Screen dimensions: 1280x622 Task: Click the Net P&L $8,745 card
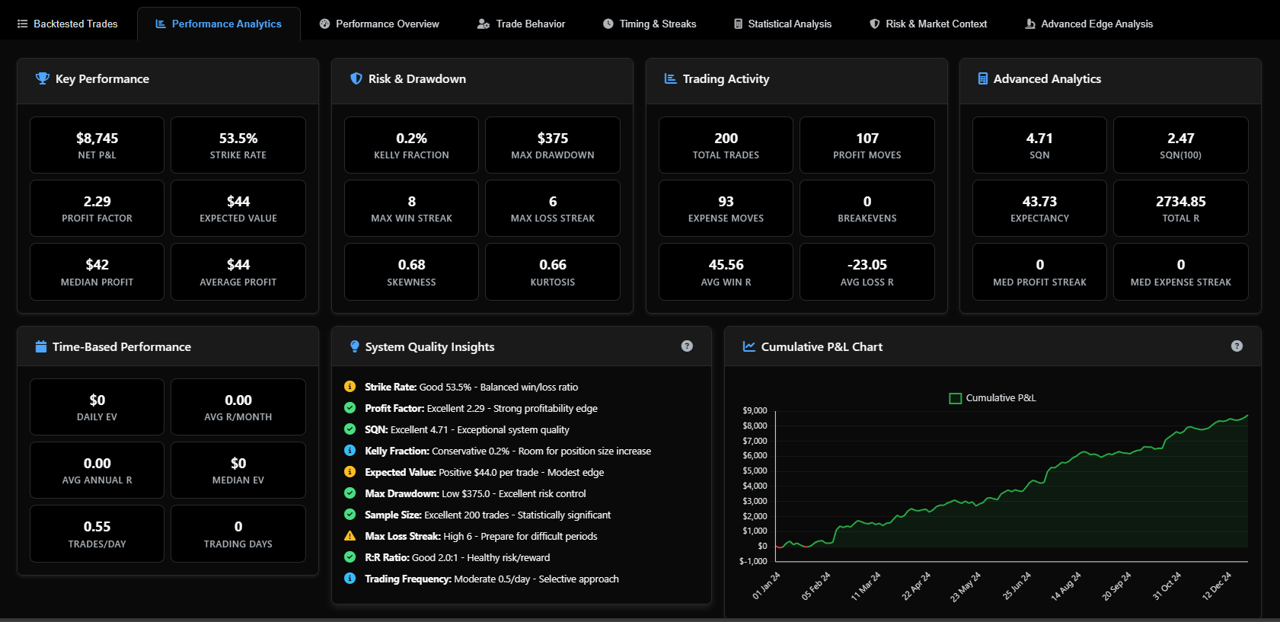(97, 145)
